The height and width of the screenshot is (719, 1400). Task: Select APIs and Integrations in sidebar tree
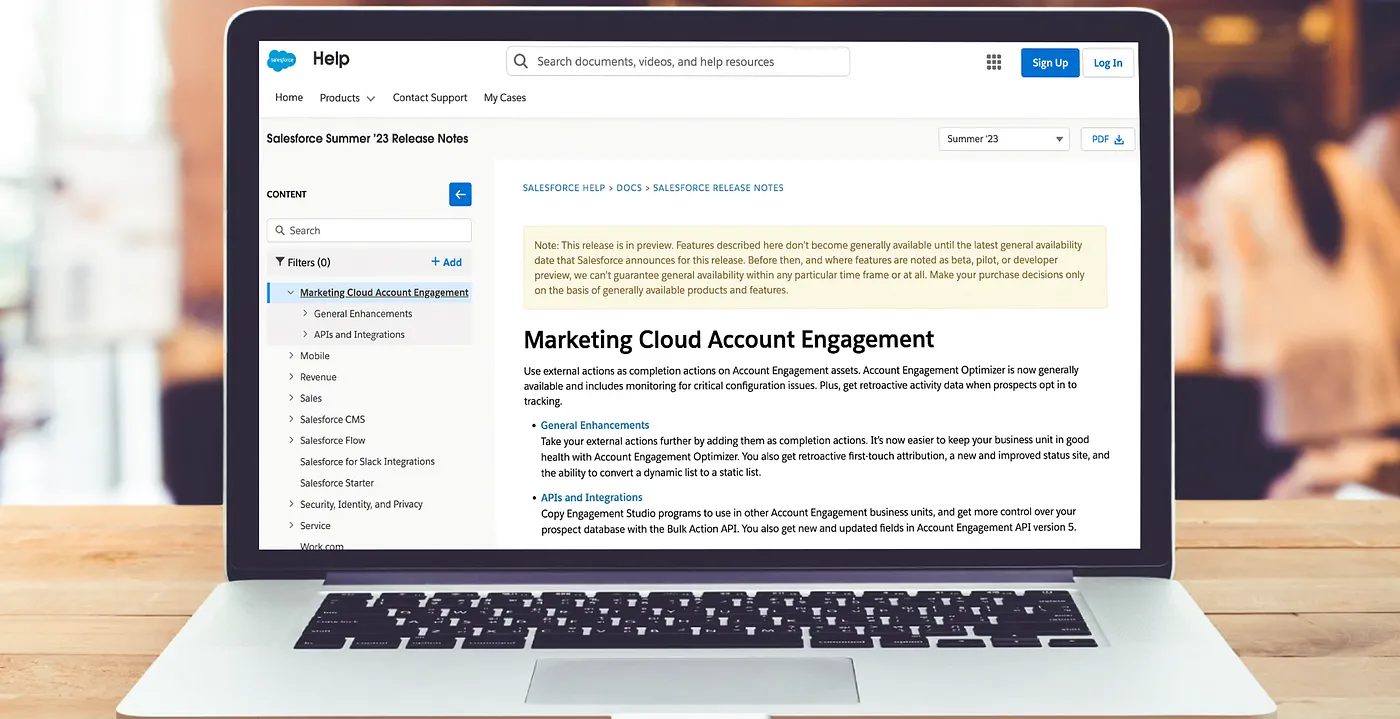359,335
